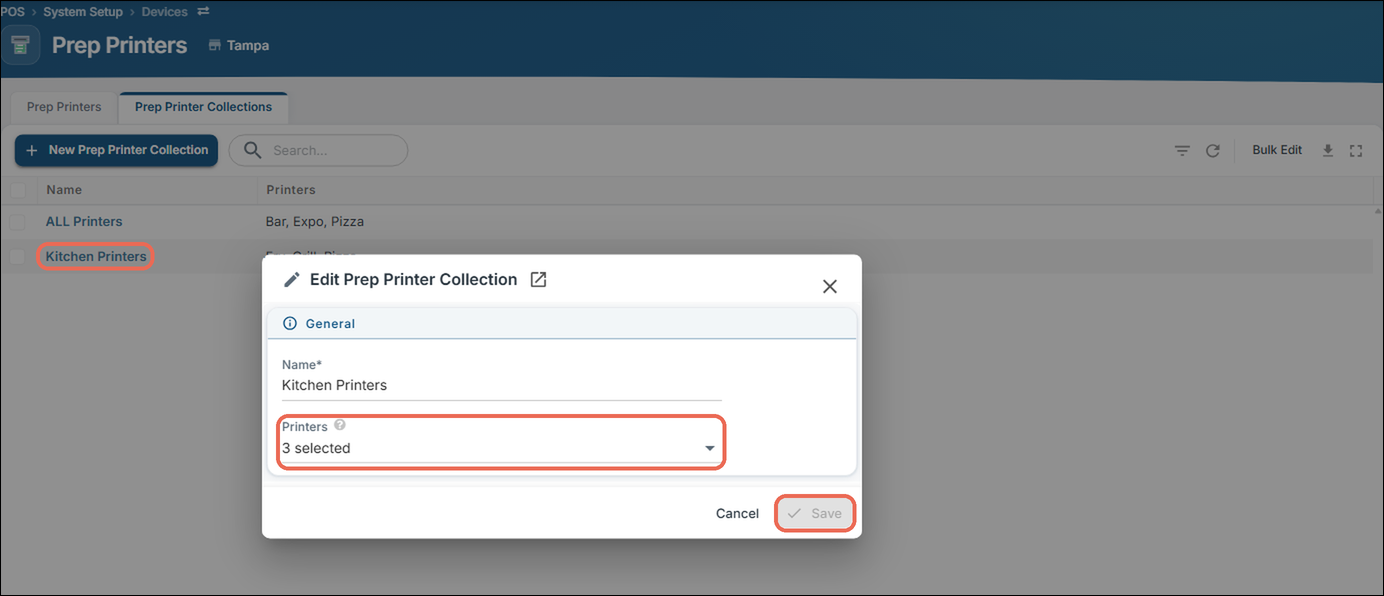Image resolution: width=1384 pixels, height=596 pixels.
Task: Select the Prep Printer Collections tab
Action: pyautogui.click(x=203, y=107)
